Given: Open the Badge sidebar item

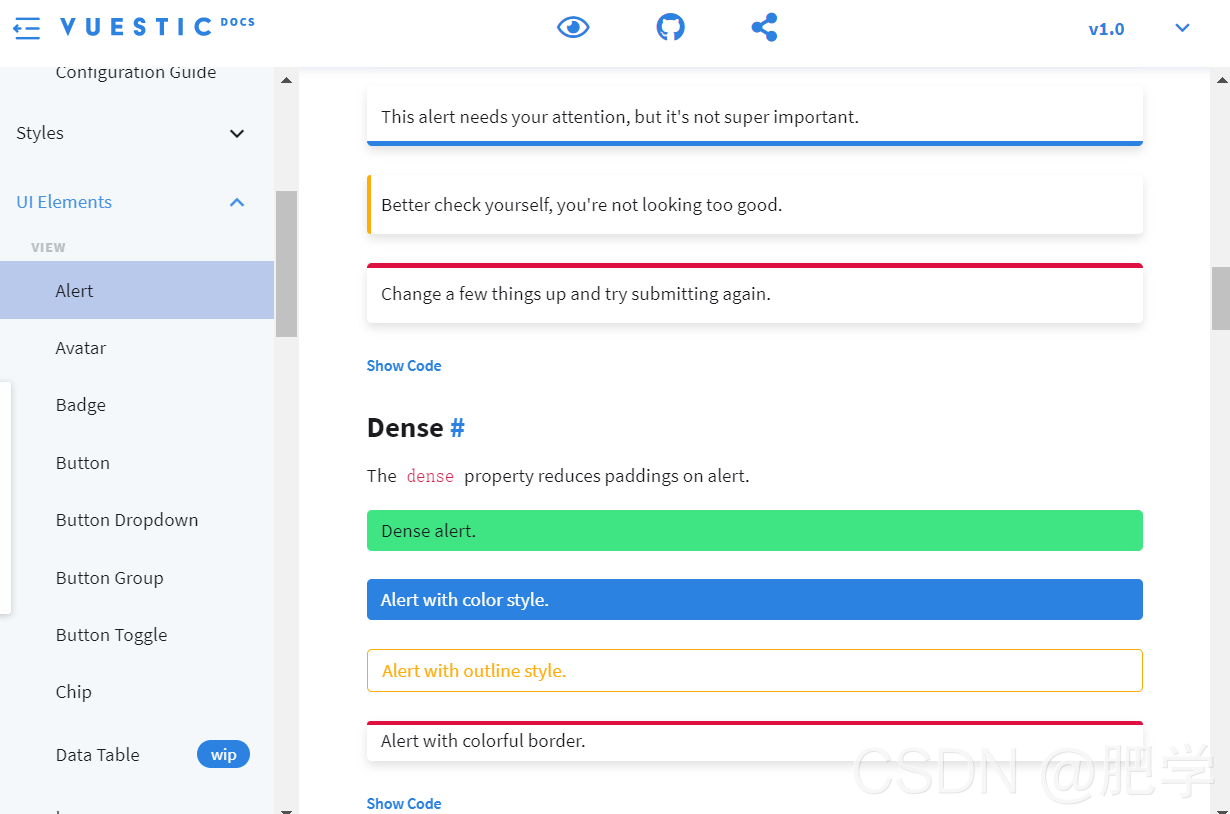Looking at the screenshot, I should 81,405.
